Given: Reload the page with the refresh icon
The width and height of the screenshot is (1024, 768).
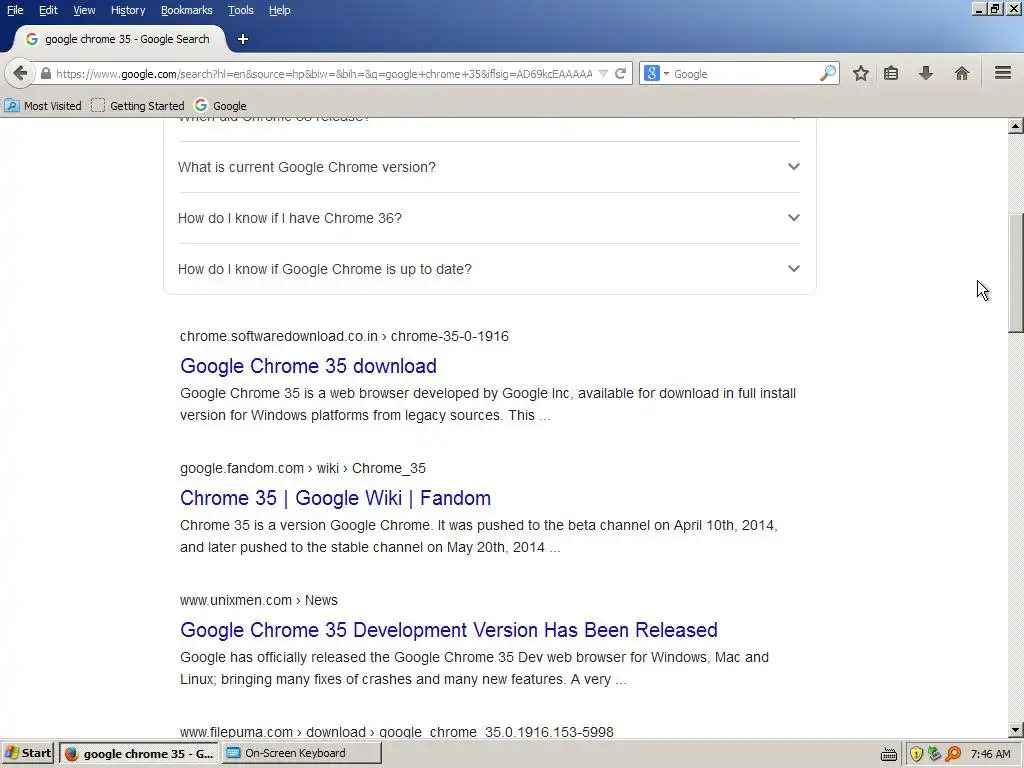Looking at the screenshot, I should 620,74.
